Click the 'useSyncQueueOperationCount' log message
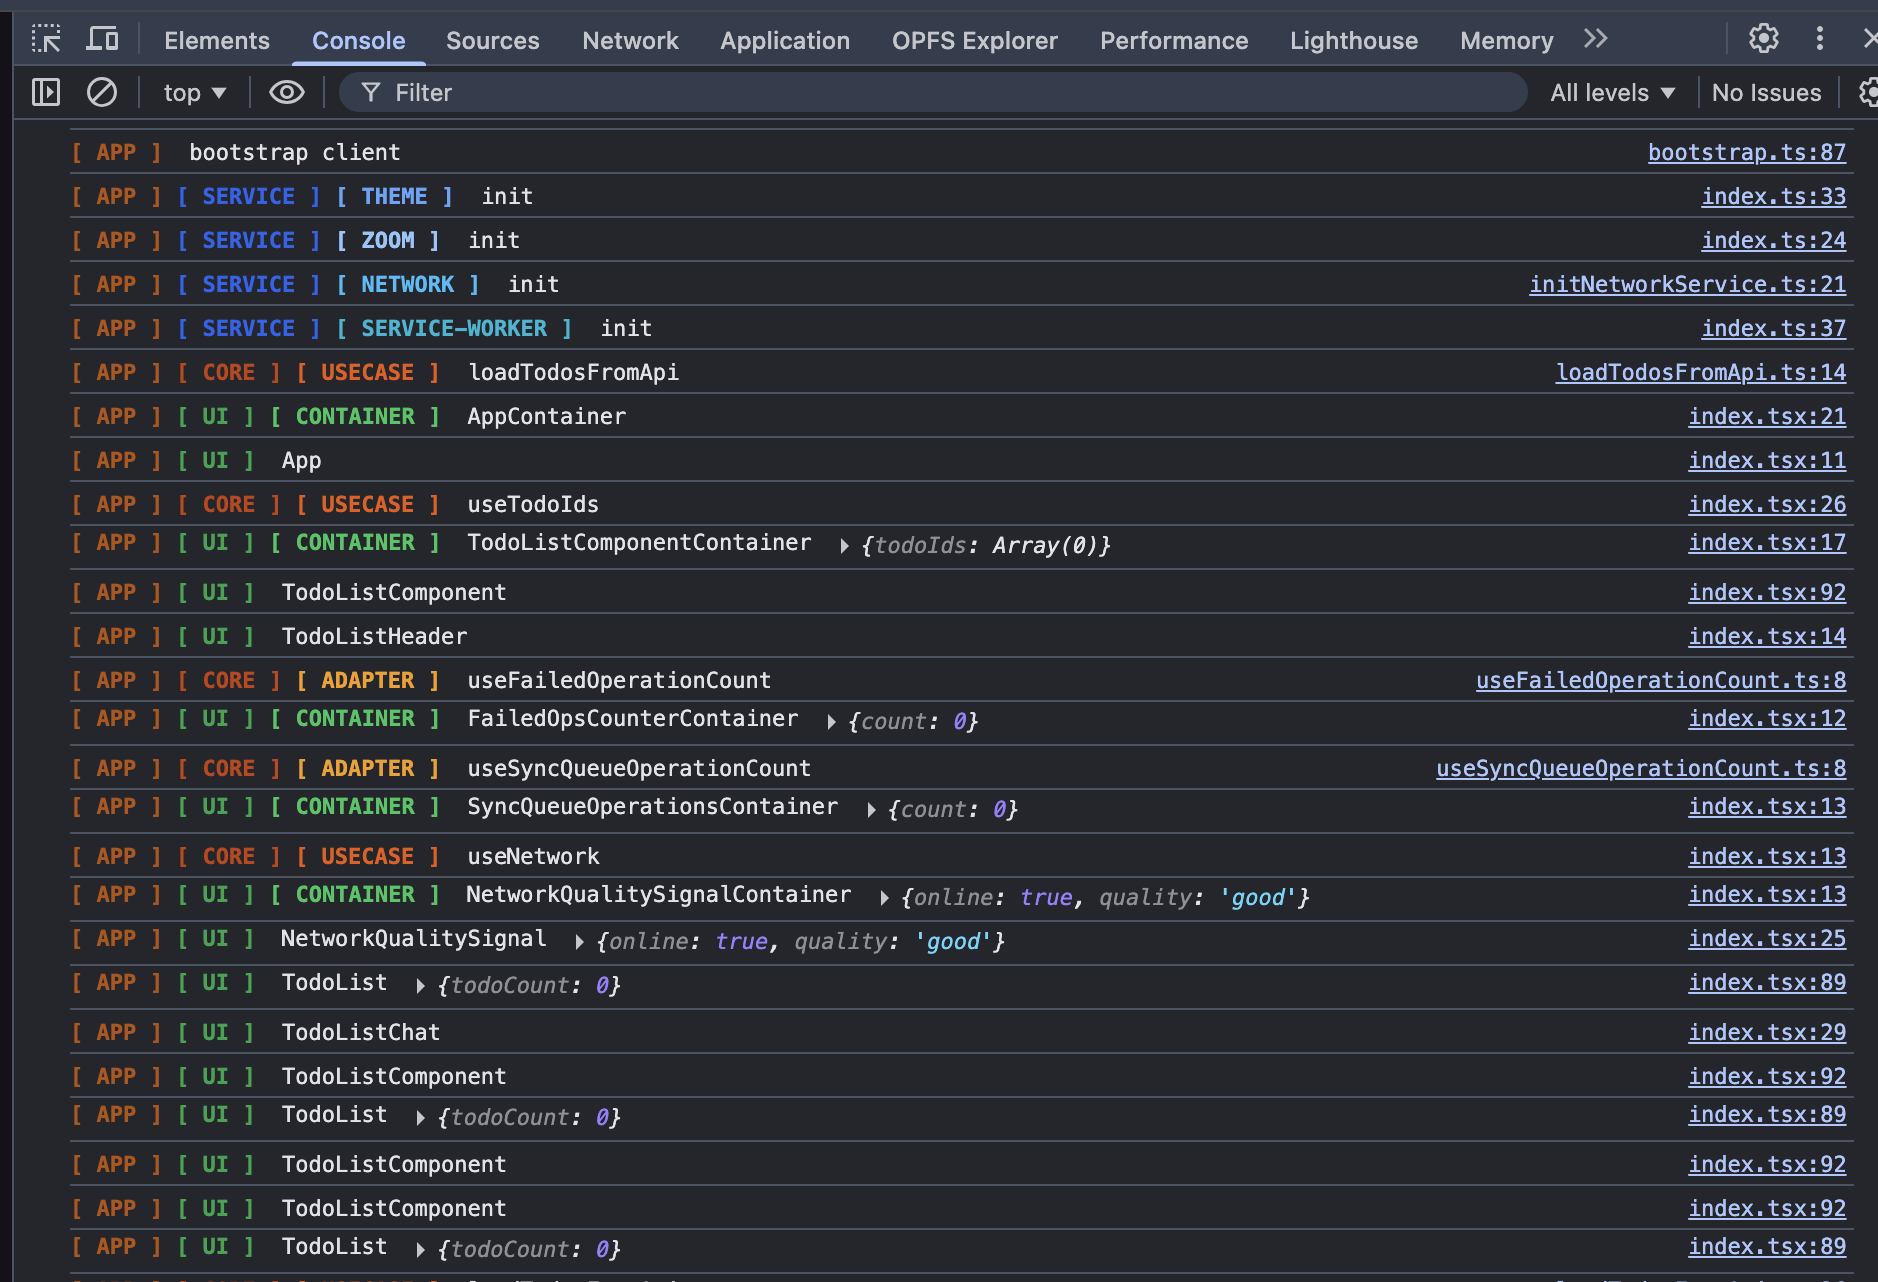 point(639,768)
